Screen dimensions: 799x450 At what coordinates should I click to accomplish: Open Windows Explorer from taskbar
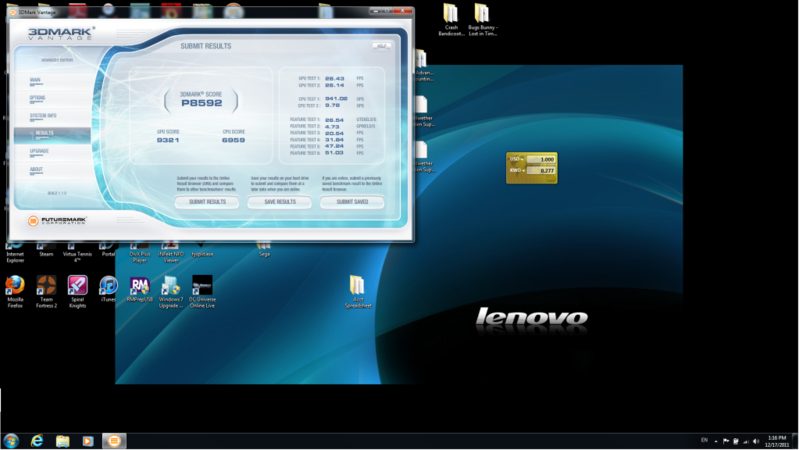click(x=63, y=441)
